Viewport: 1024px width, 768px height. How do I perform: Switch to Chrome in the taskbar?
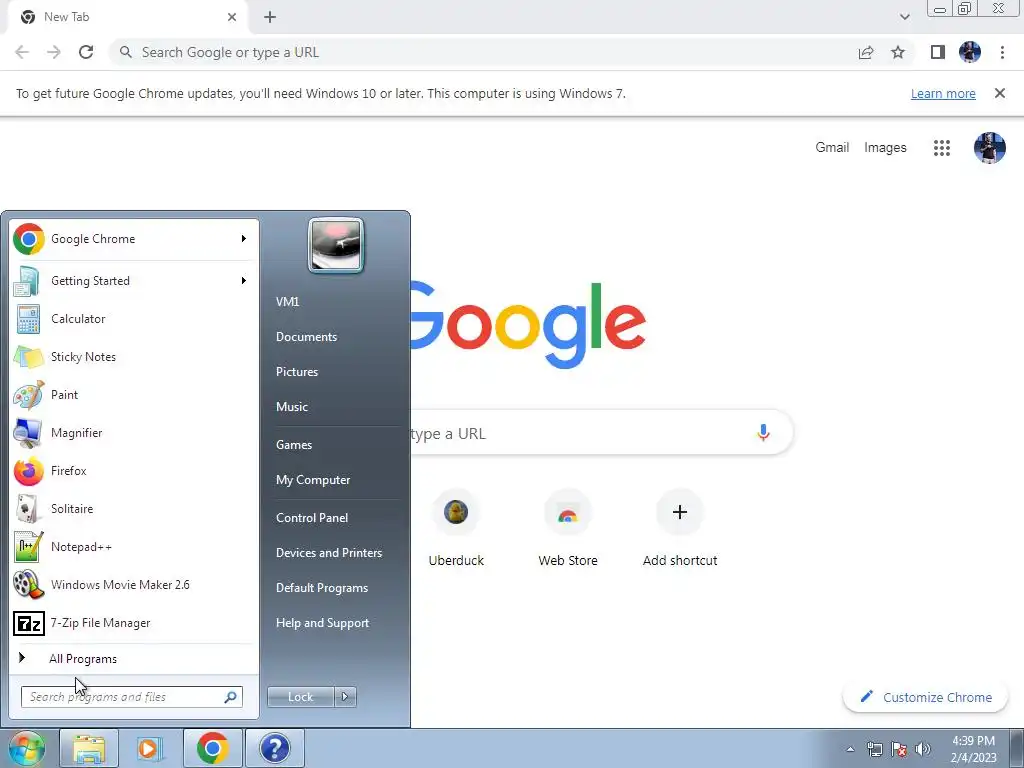tap(212, 748)
